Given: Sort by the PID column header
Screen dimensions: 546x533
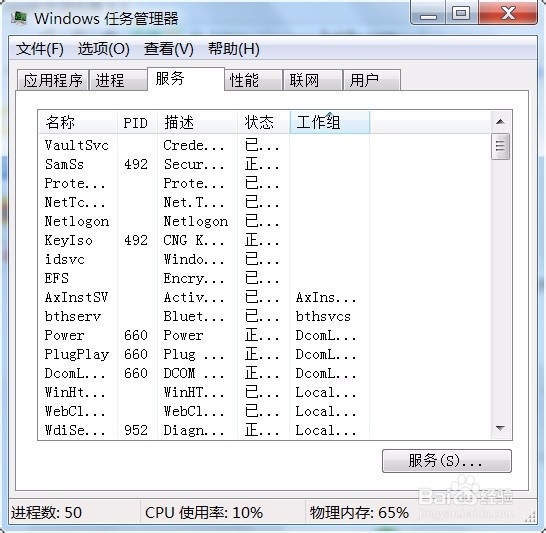Looking at the screenshot, I should (137, 123).
